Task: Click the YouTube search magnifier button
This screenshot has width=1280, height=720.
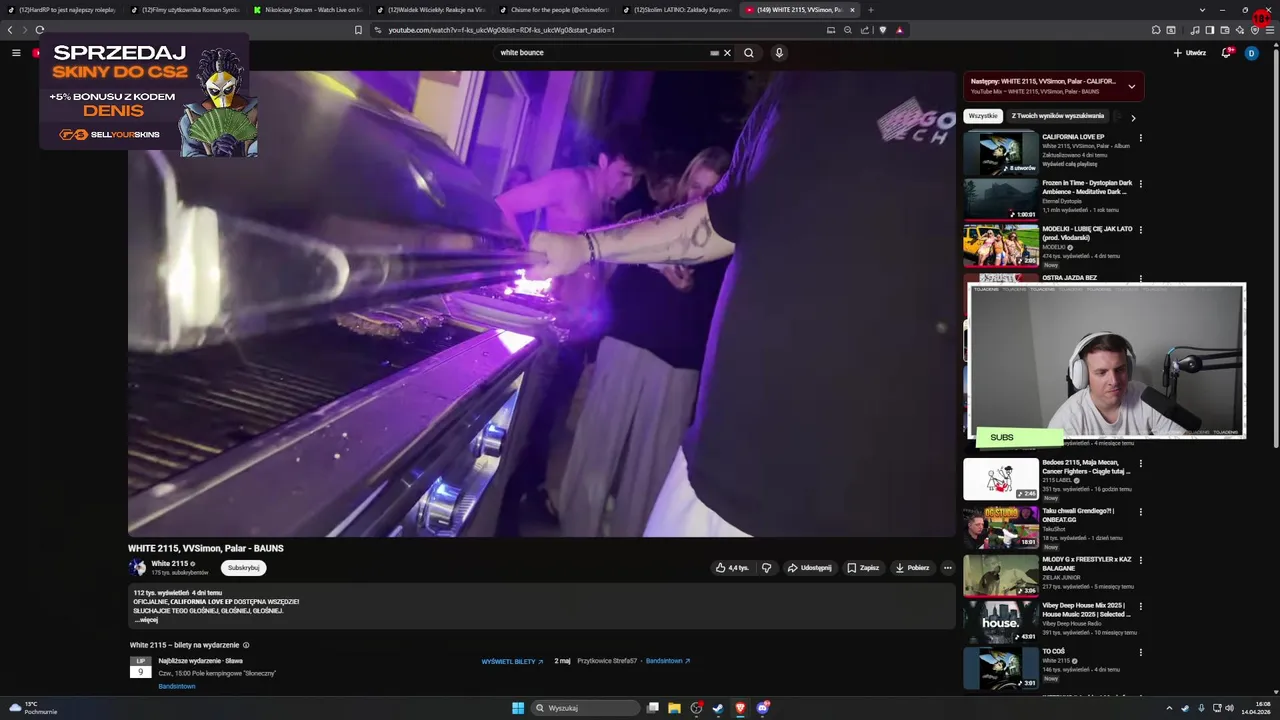Action: point(748,53)
